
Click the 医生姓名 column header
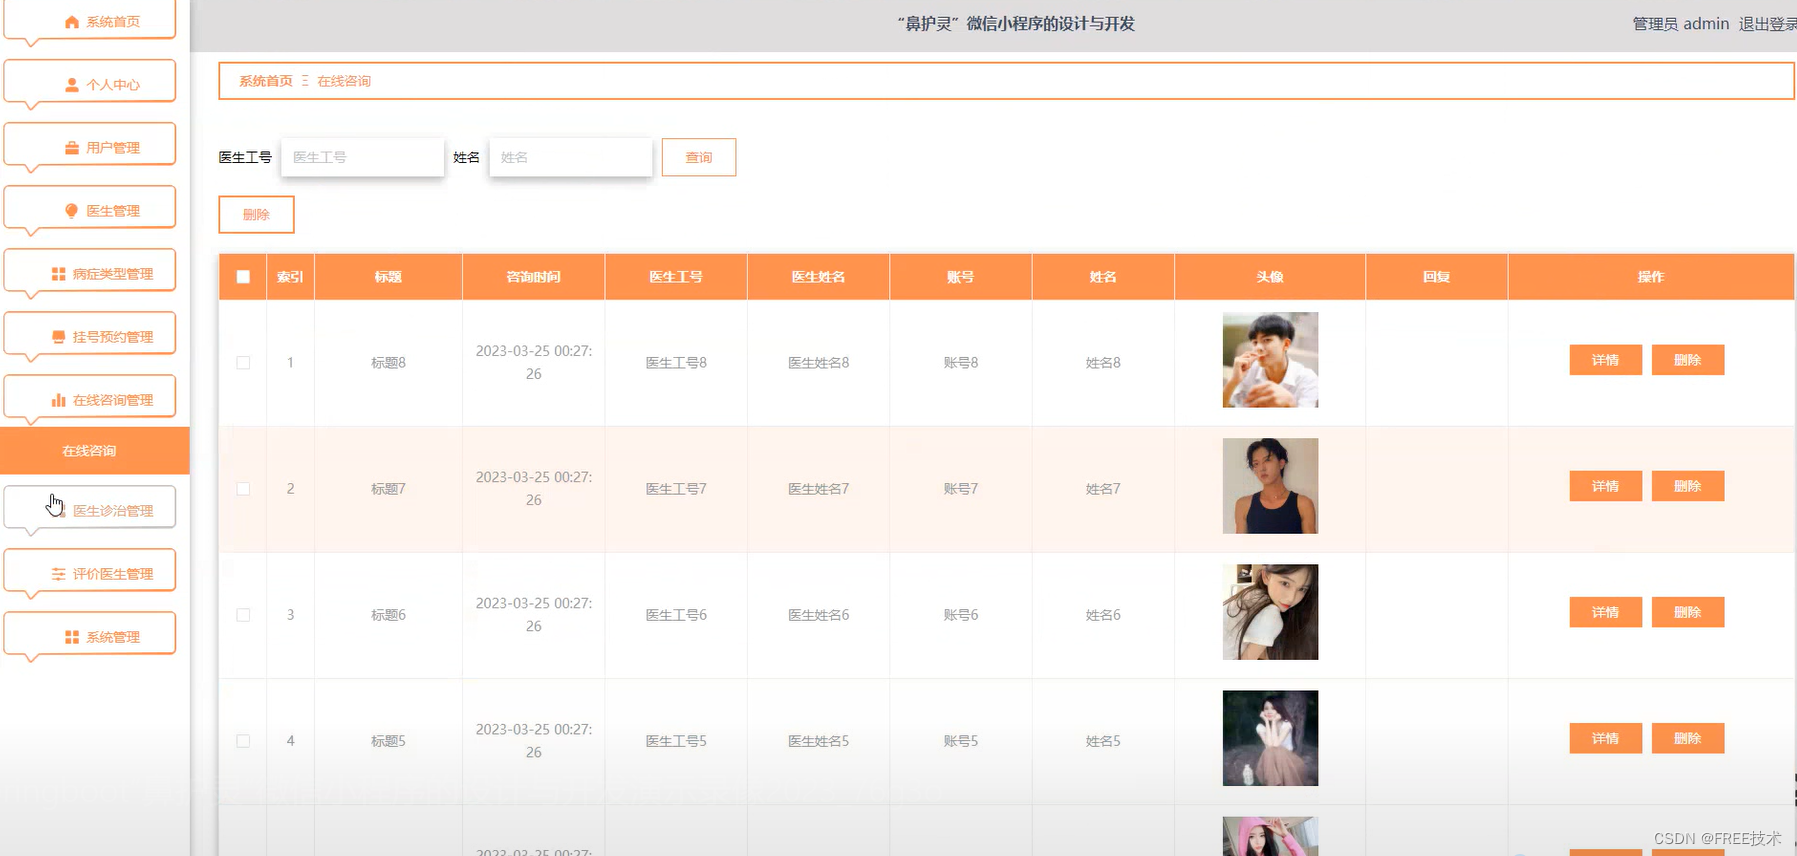pyautogui.click(x=818, y=277)
